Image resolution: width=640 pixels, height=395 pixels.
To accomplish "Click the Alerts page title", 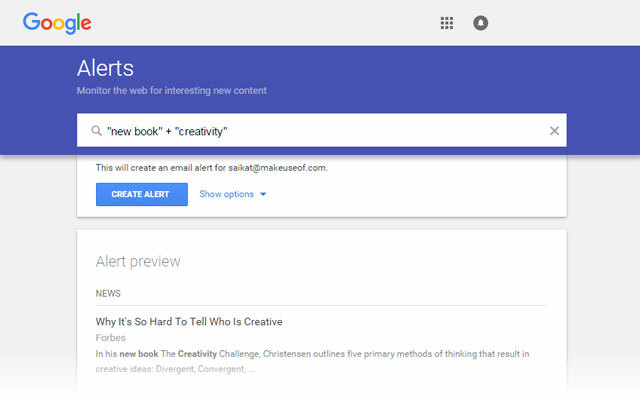I will point(105,68).
